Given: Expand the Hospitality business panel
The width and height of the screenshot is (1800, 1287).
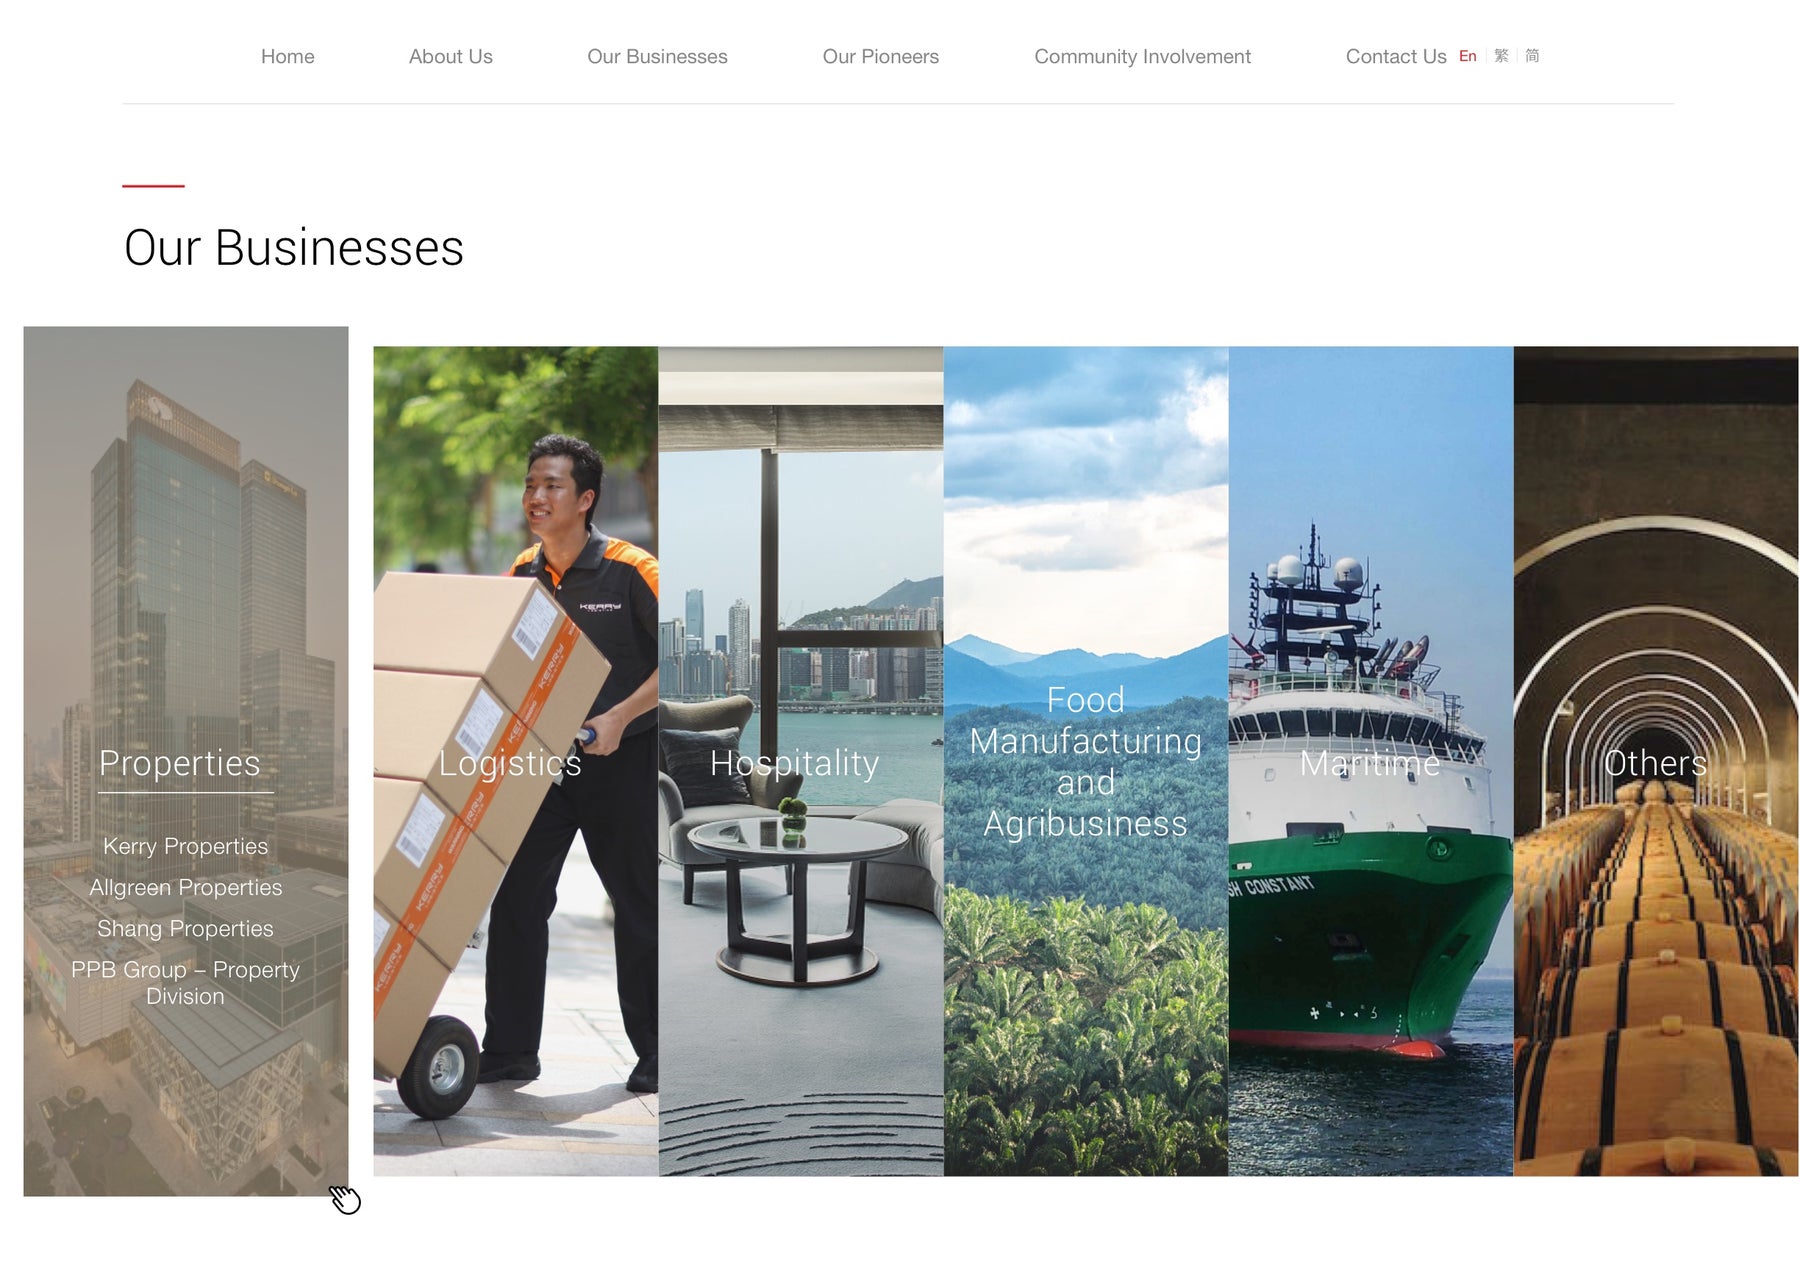Looking at the screenshot, I should [800, 761].
